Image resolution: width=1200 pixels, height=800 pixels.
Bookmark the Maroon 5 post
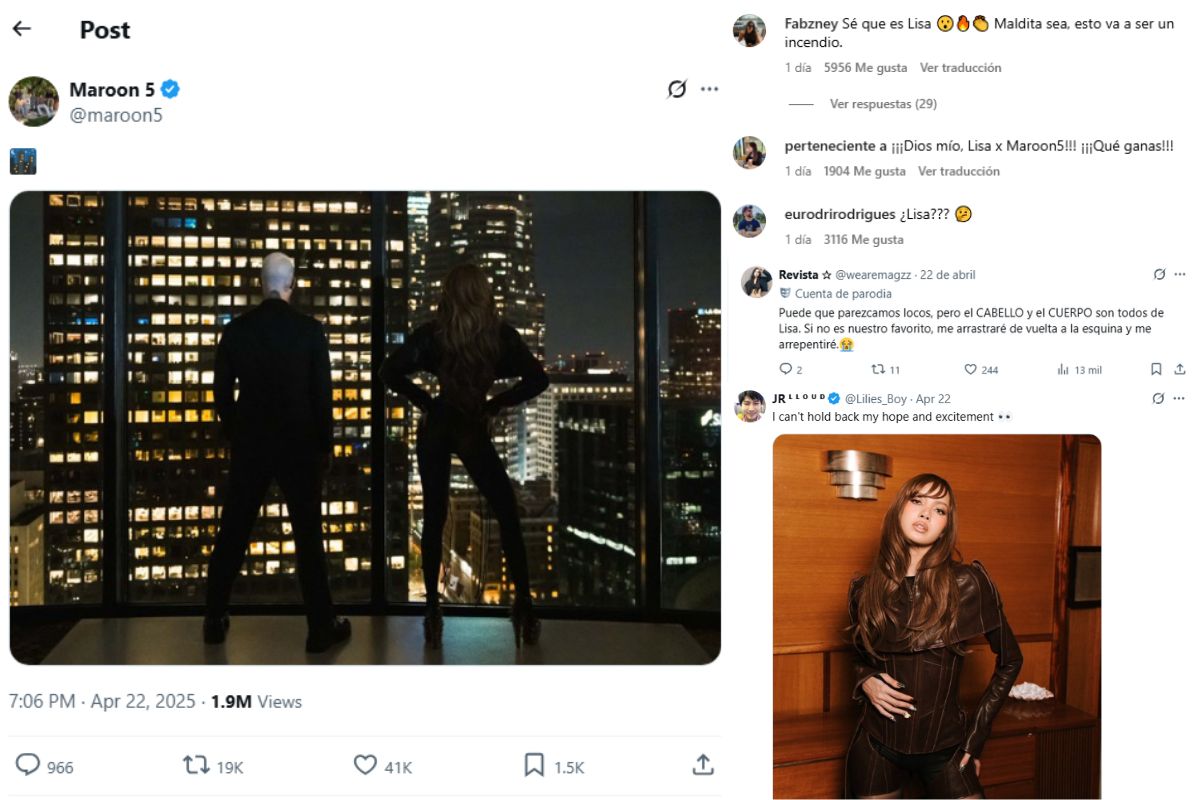click(x=535, y=766)
